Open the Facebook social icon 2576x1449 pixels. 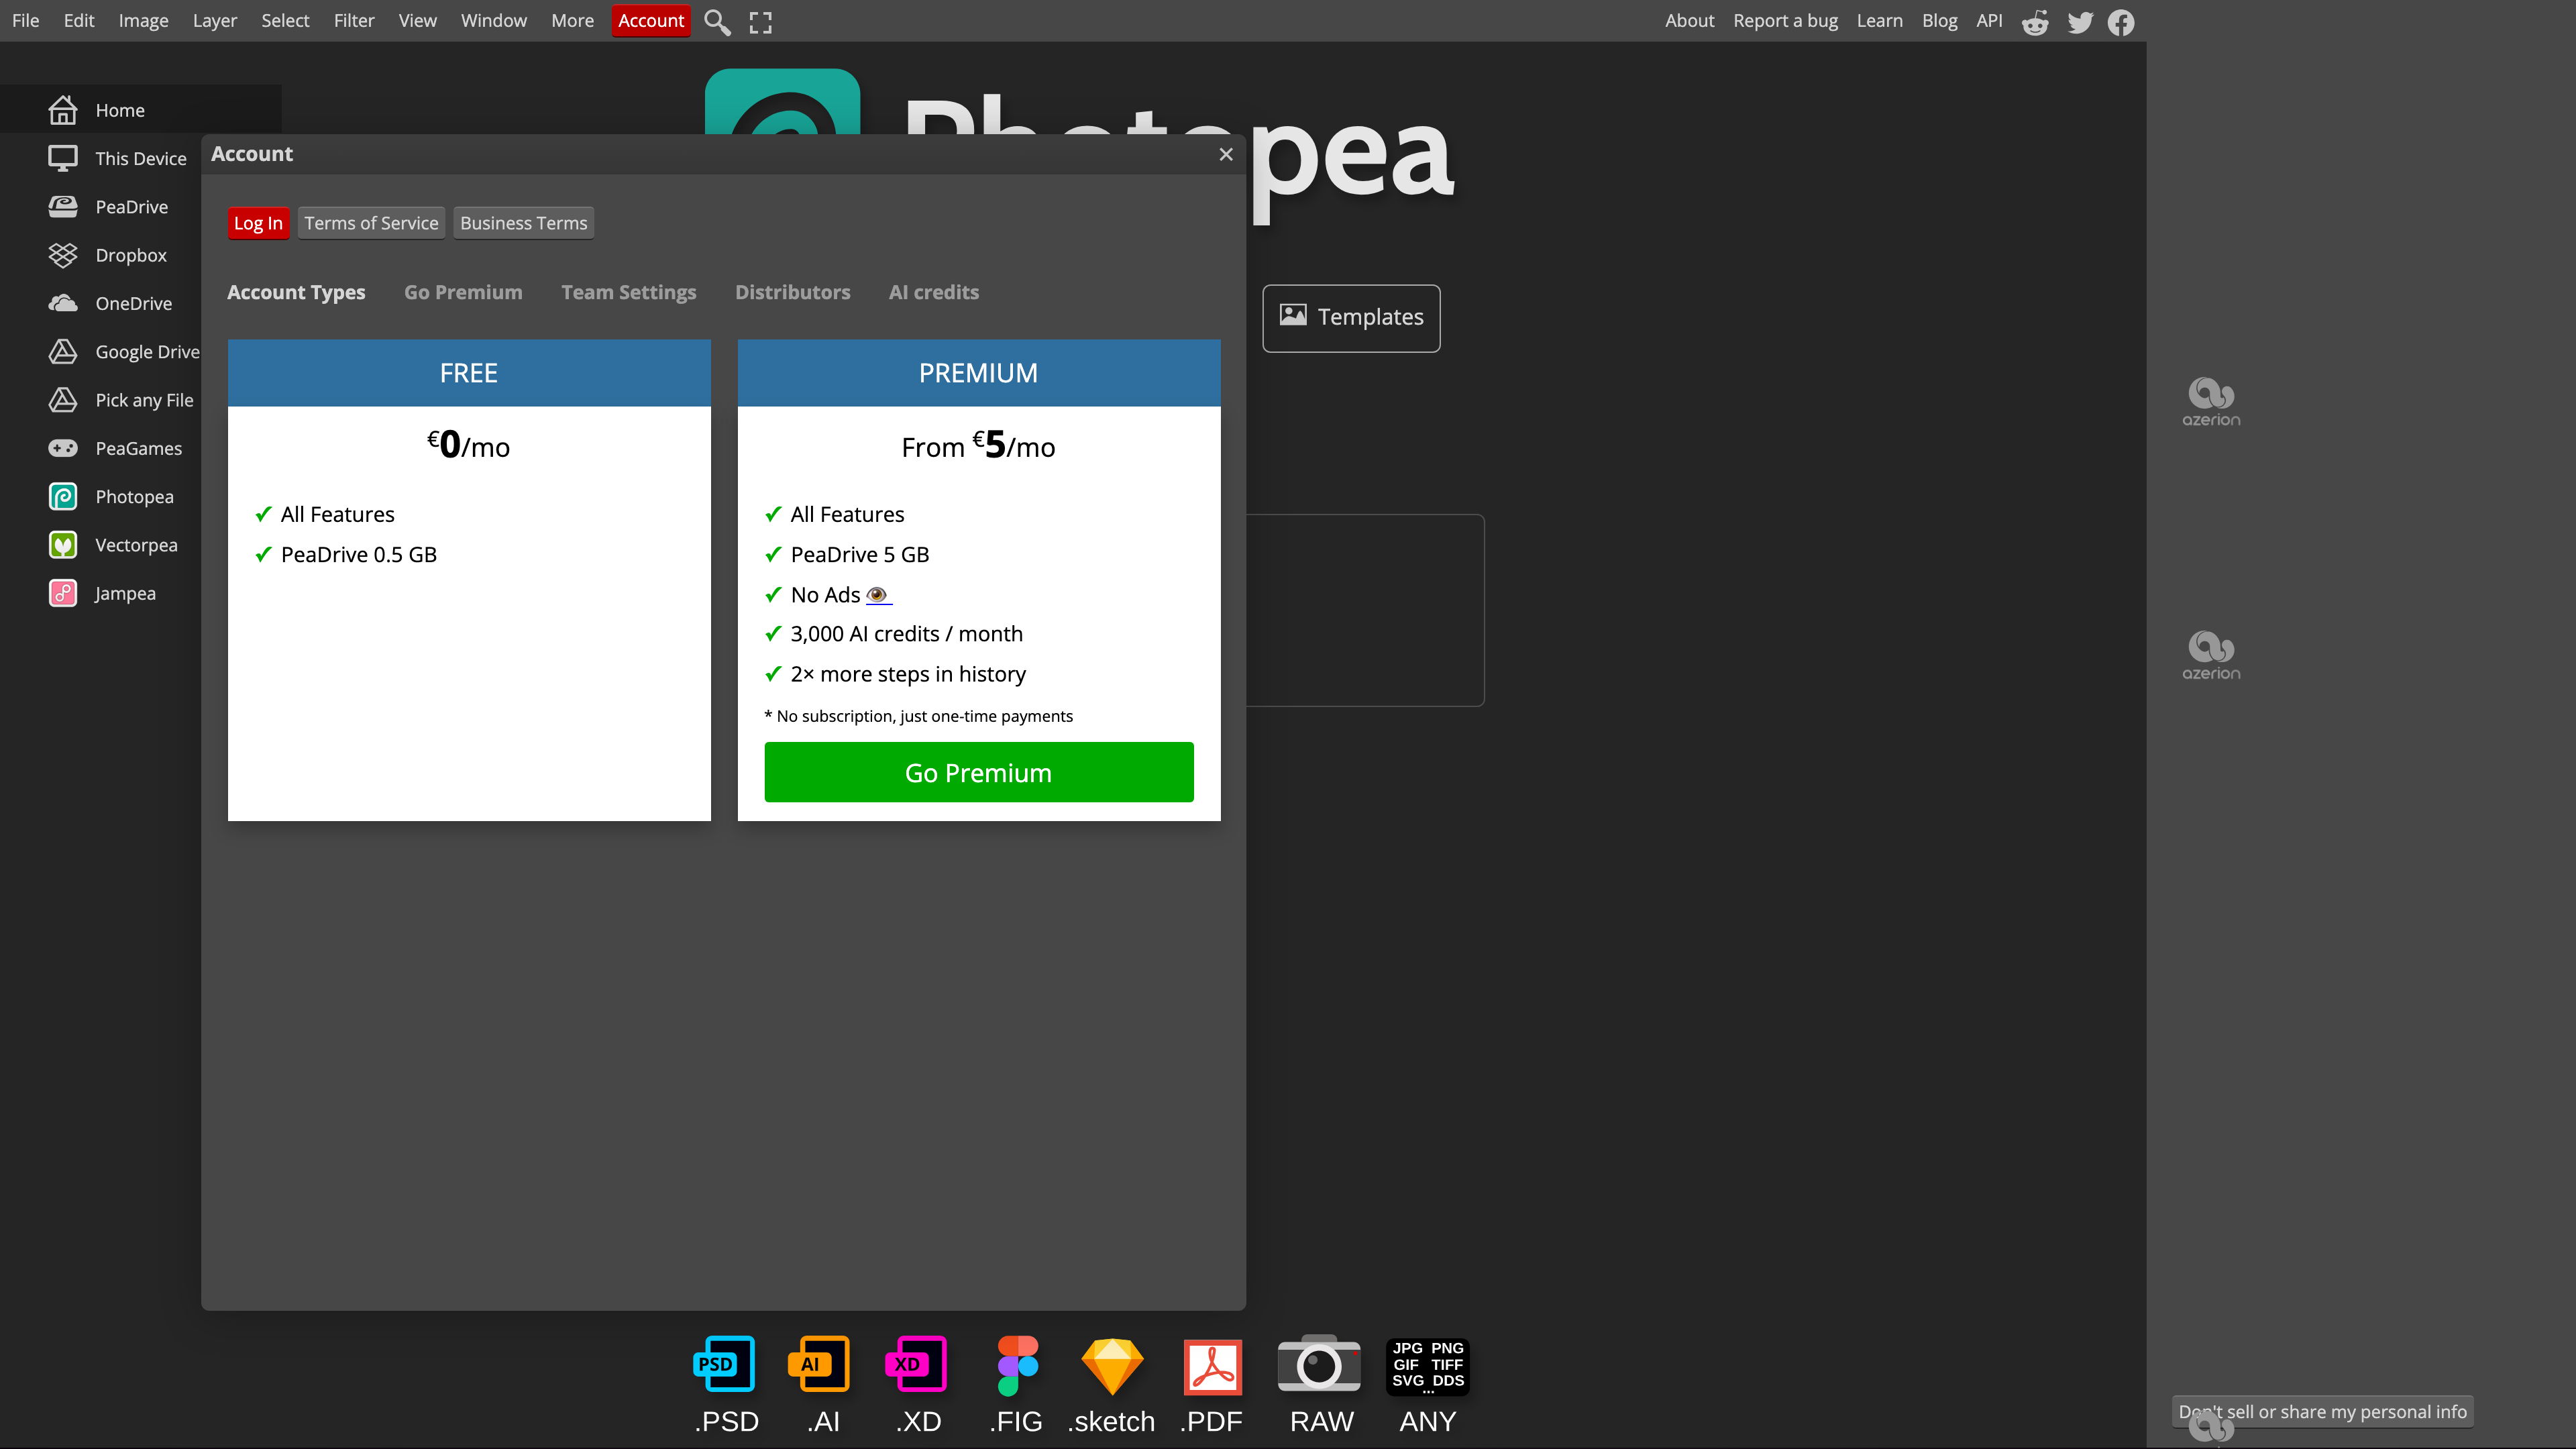click(x=2121, y=22)
